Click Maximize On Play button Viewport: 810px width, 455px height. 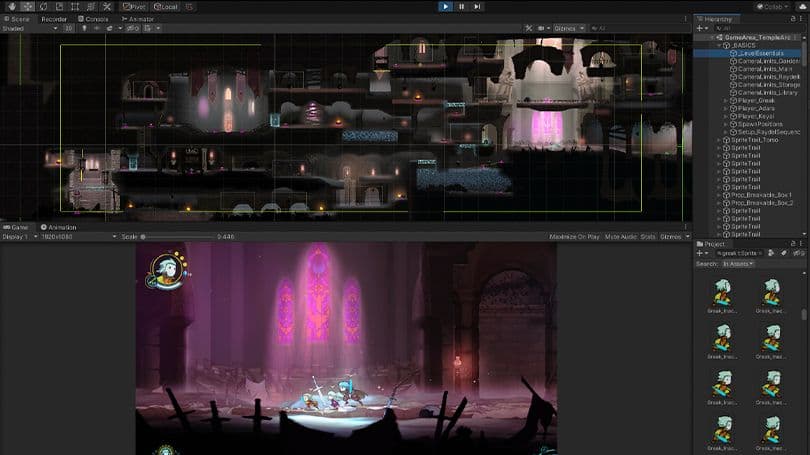click(x=574, y=237)
